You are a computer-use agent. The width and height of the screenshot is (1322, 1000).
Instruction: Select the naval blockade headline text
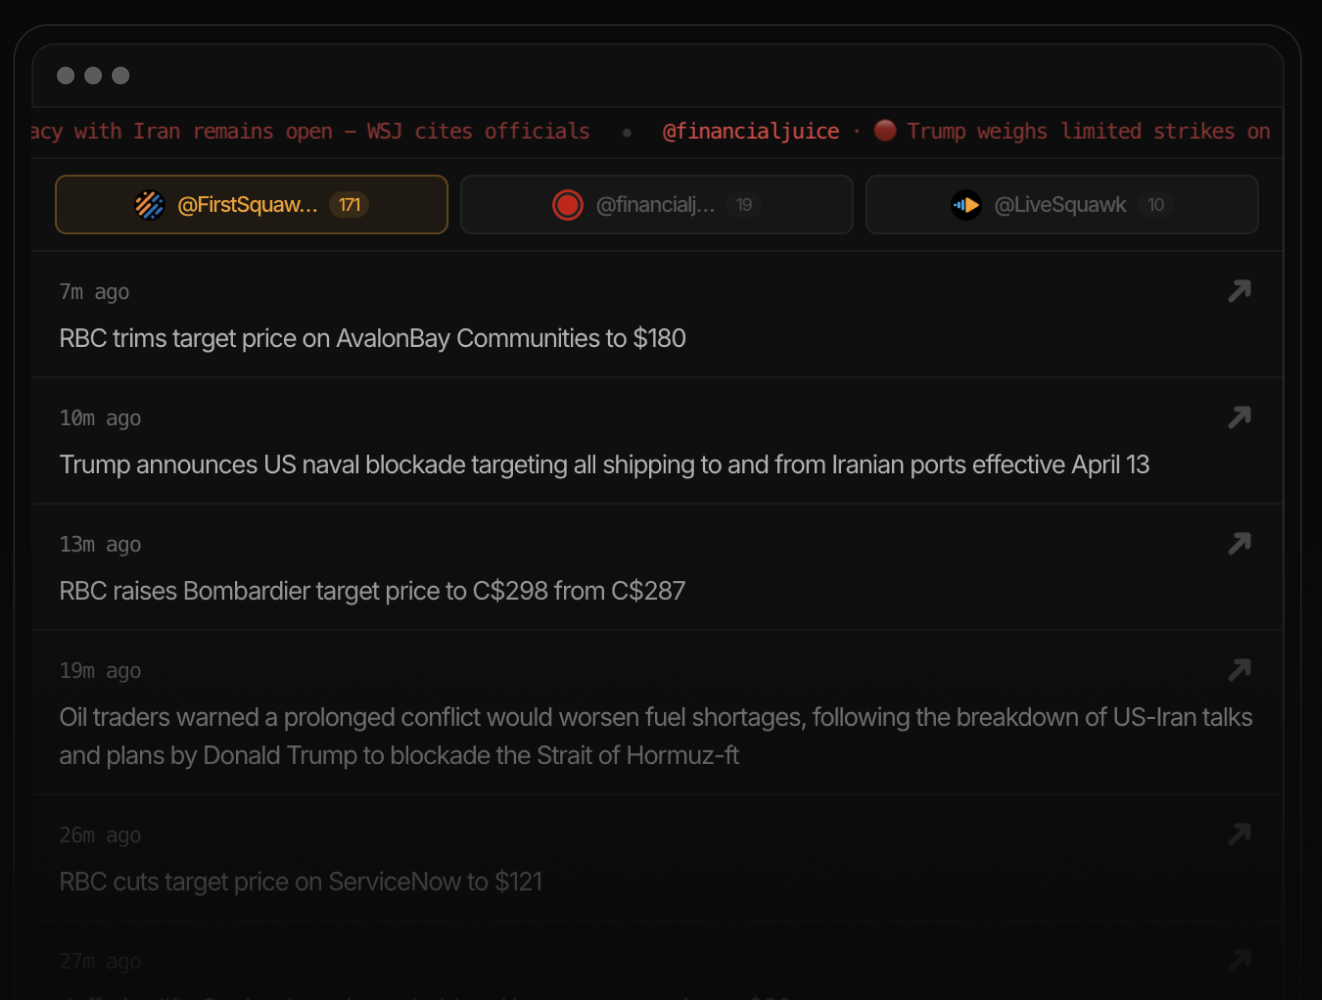(x=604, y=464)
